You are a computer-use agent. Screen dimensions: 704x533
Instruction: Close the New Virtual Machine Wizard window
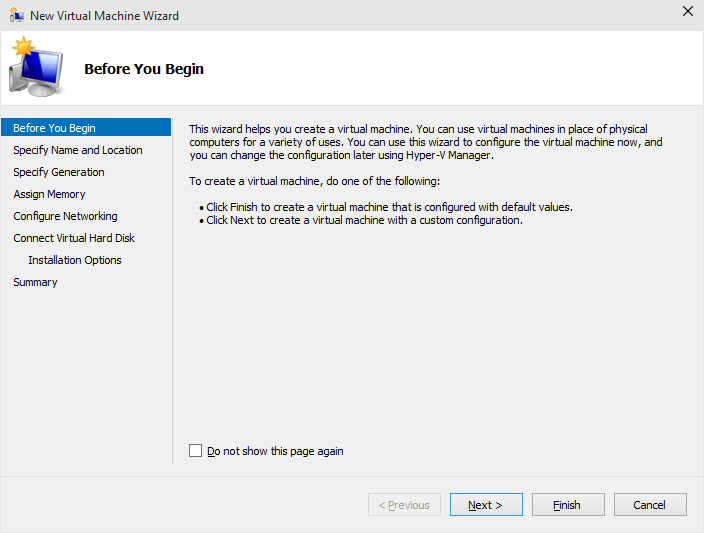coord(687,12)
